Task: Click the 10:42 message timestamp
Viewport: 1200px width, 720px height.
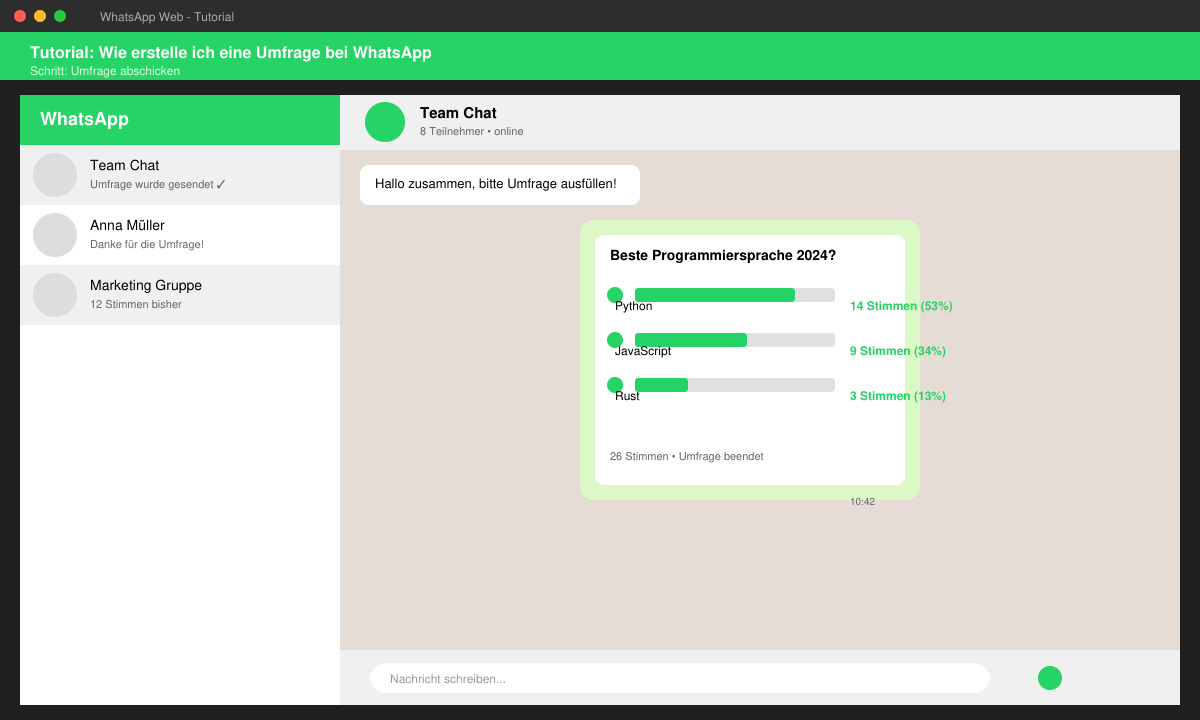Action: (x=862, y=502)
